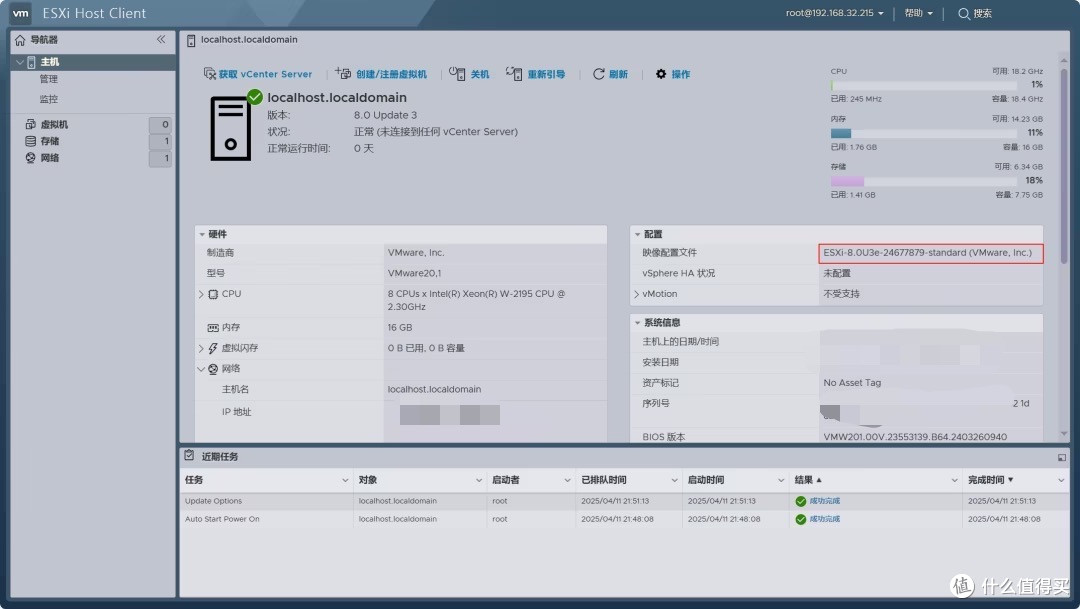Click the 操作 gear icon

pyautogui.click(x=661, y=73)
